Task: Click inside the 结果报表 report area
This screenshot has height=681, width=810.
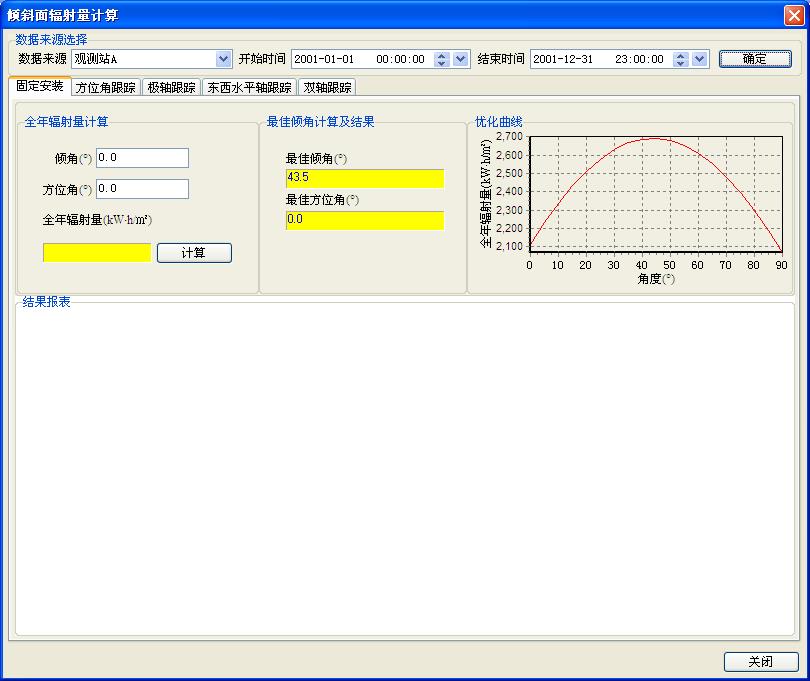Action: 405,469
